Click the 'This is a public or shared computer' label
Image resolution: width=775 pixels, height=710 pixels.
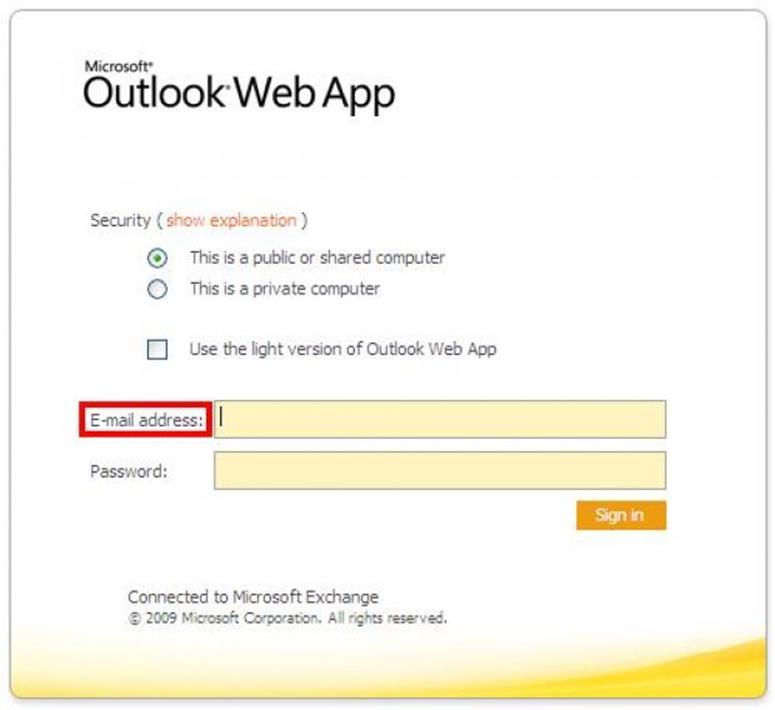pyautogui.click(x=317, y=258)
